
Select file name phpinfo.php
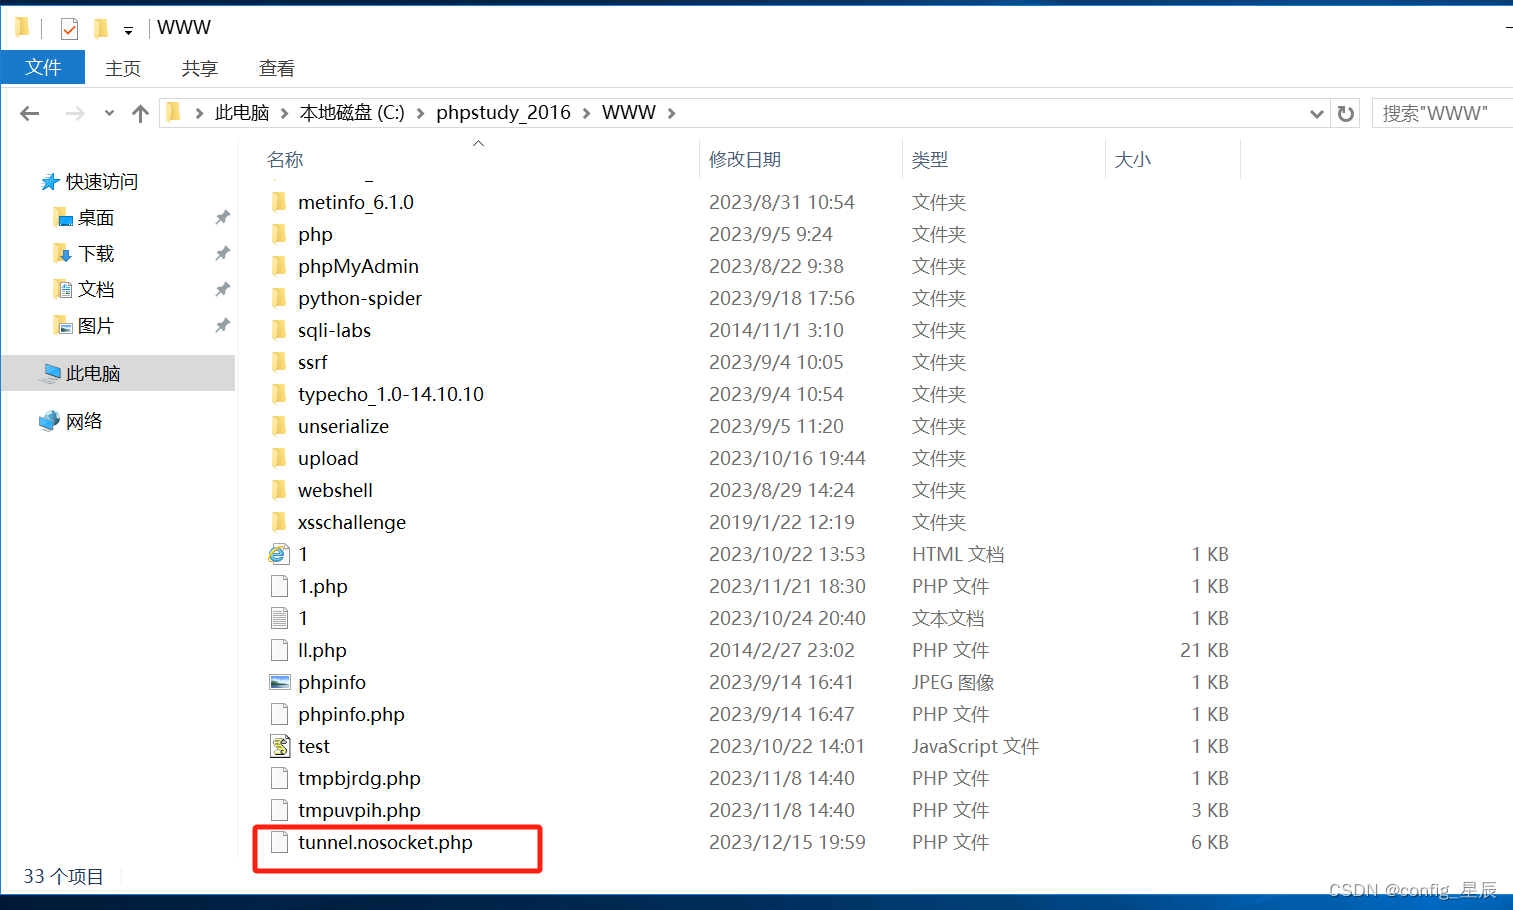(351, 714)
